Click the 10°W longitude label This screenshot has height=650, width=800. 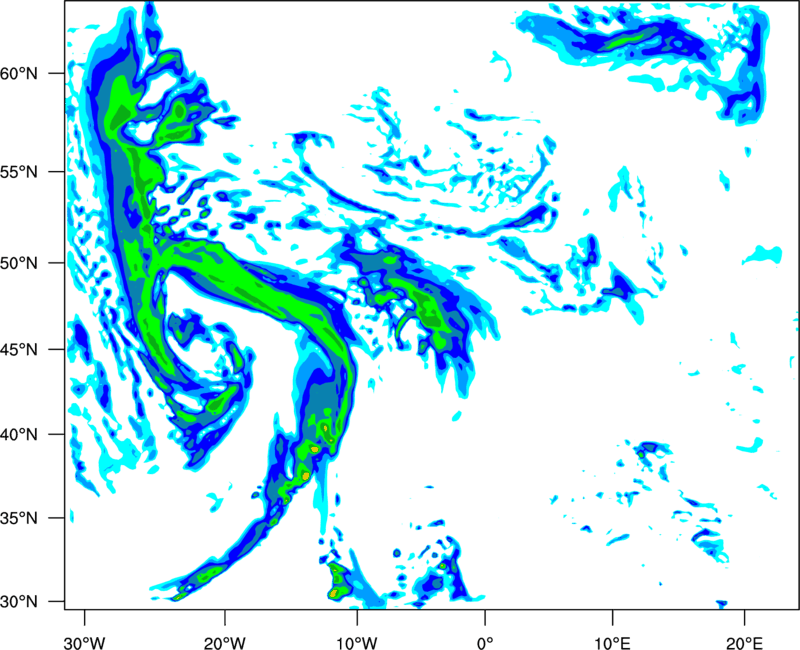click(357, 643)
